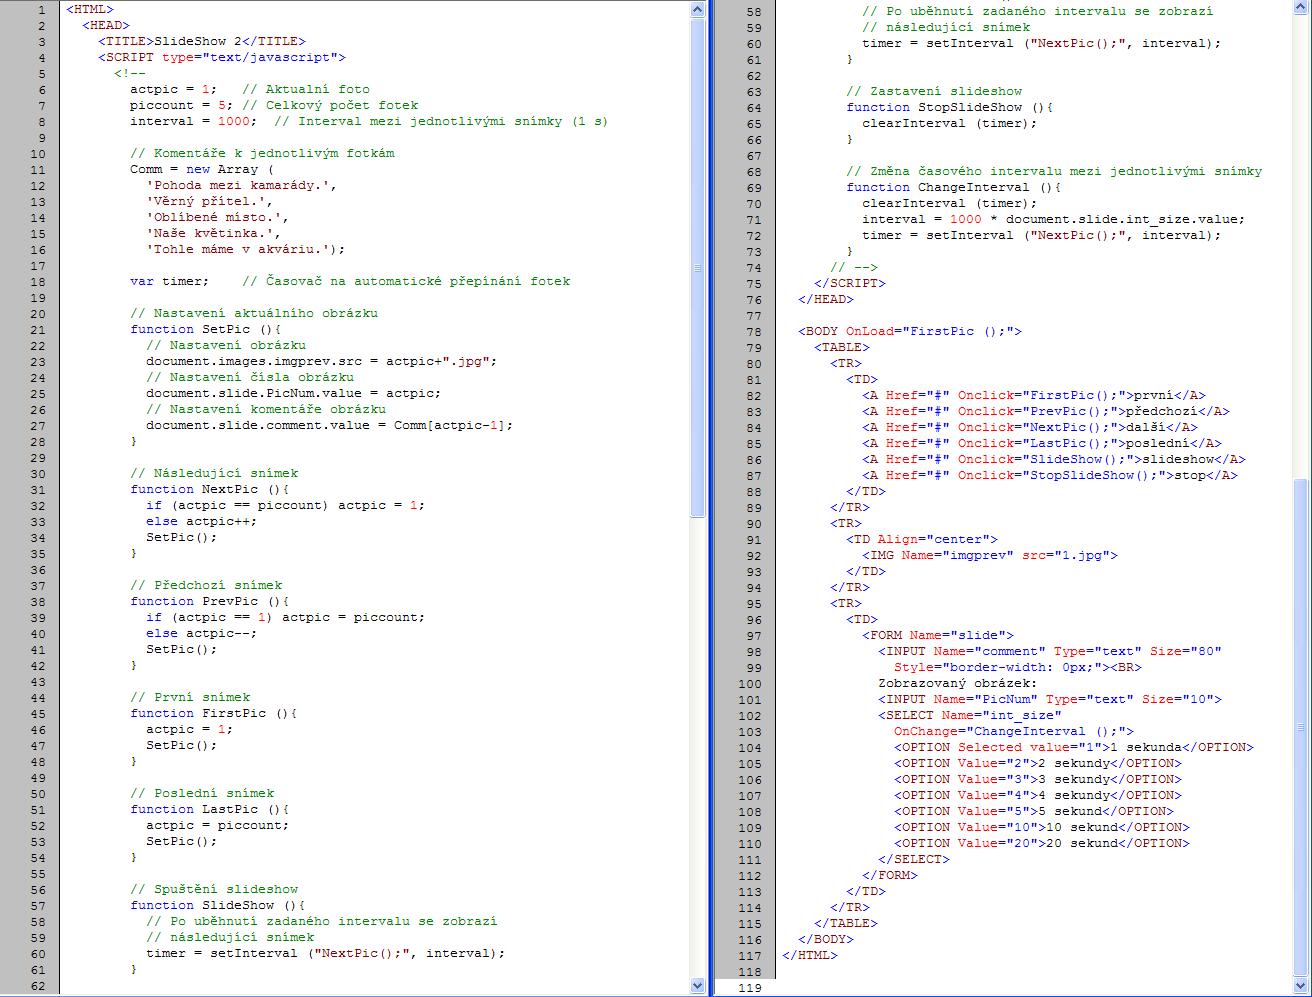Click line number 119 in the gutter
The height and width of the screenshot is (997, 1312).
[x=749, y=987]
